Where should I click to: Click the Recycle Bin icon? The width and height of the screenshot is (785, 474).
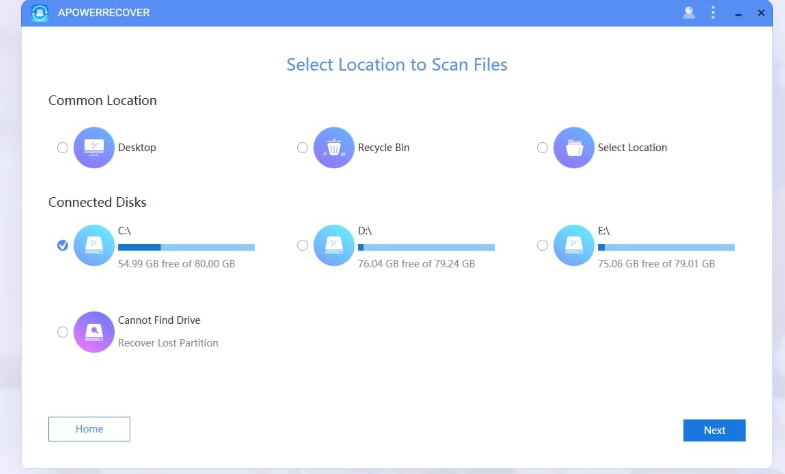coord(334,147)
